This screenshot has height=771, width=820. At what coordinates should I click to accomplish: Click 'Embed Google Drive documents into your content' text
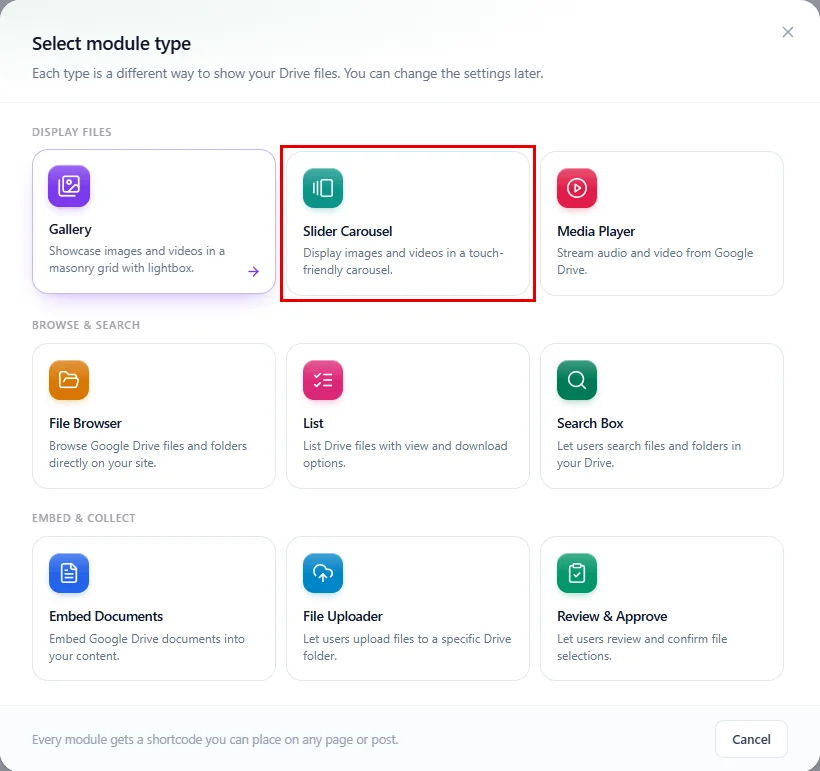tap(147, 647)
